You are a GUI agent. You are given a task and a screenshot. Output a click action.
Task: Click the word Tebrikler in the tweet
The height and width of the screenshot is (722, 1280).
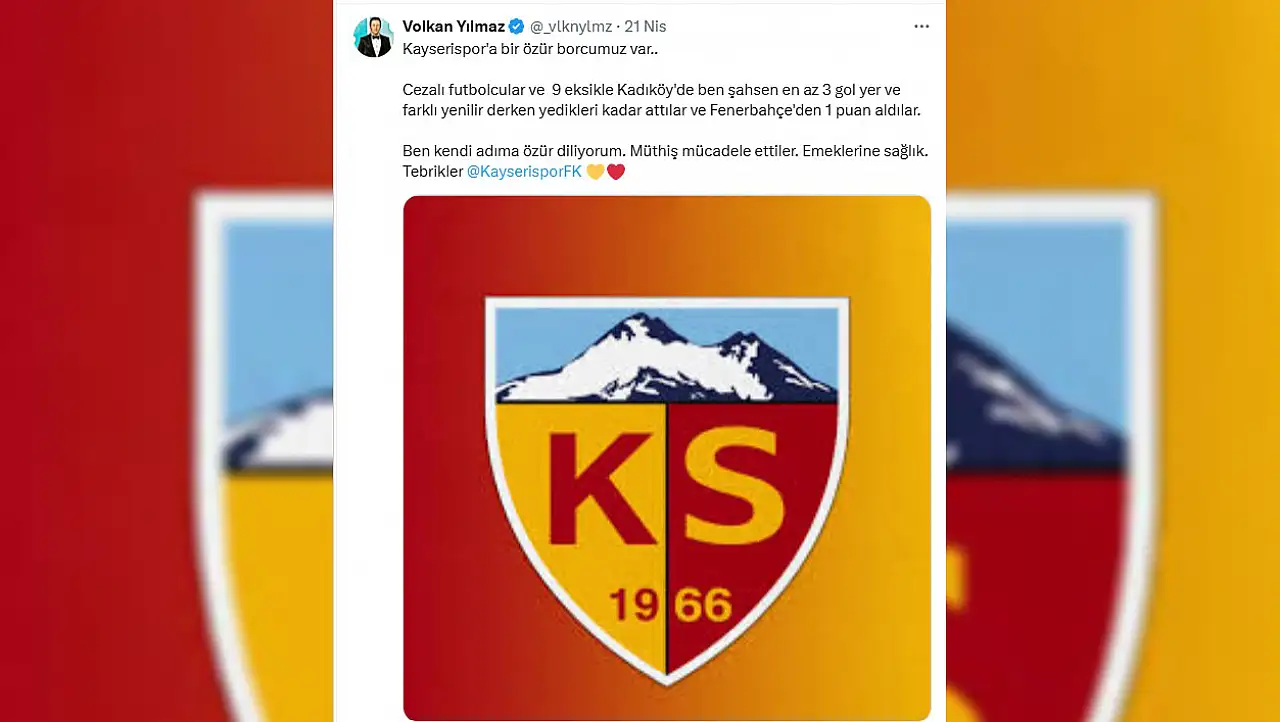(433, 172)
